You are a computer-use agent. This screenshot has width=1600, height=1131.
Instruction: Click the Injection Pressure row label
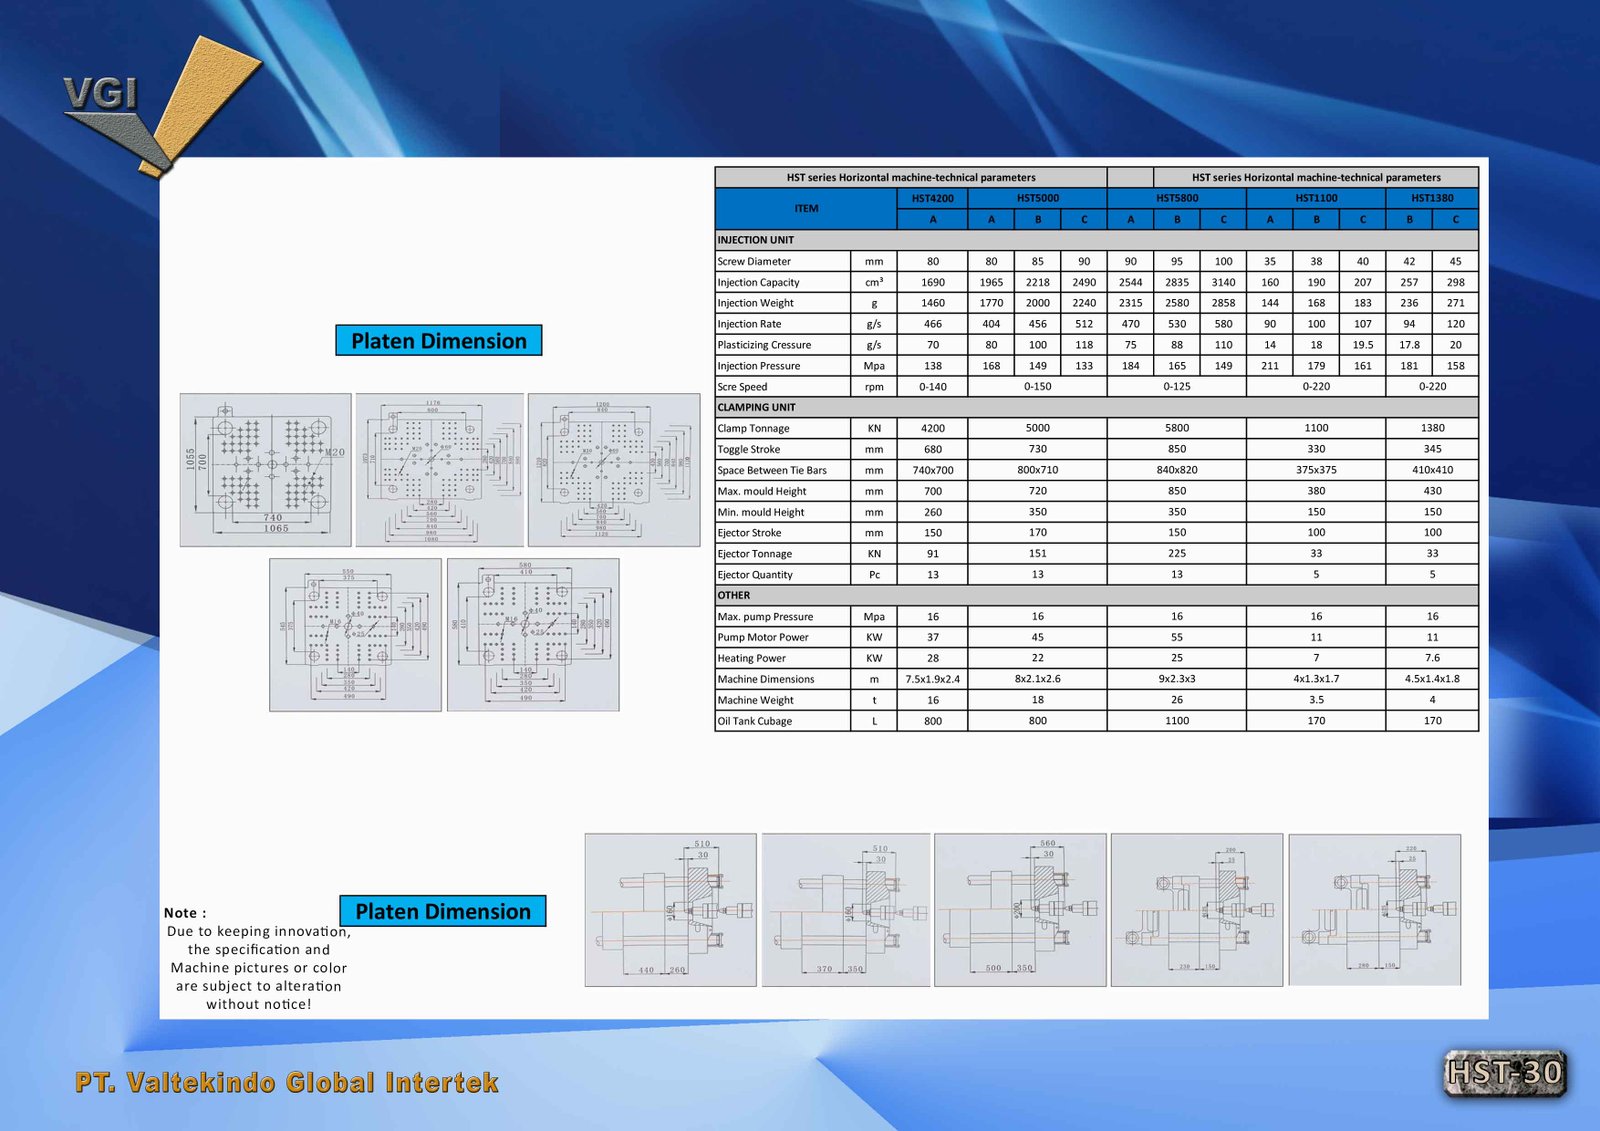click(758, 366)
